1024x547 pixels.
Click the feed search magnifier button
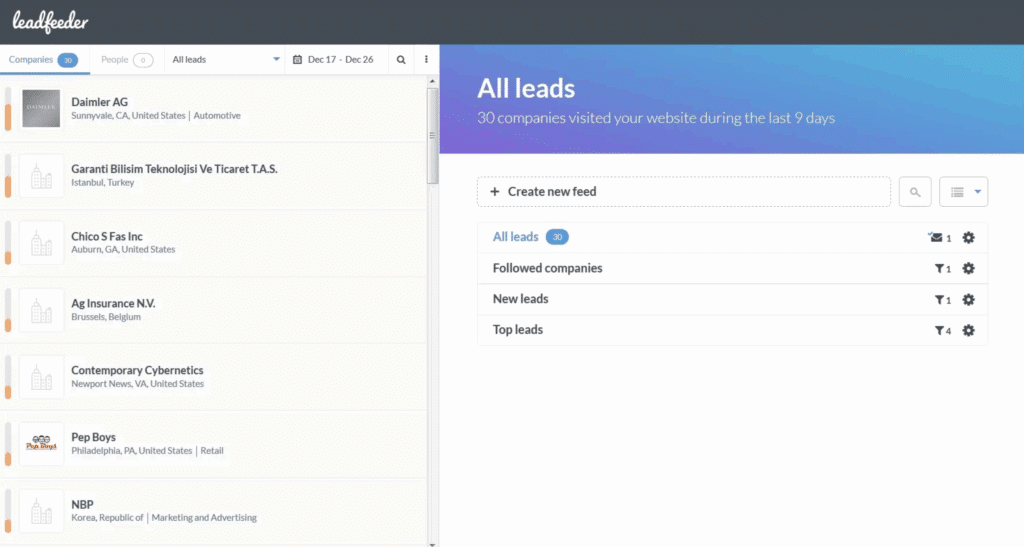pos(915,192)
